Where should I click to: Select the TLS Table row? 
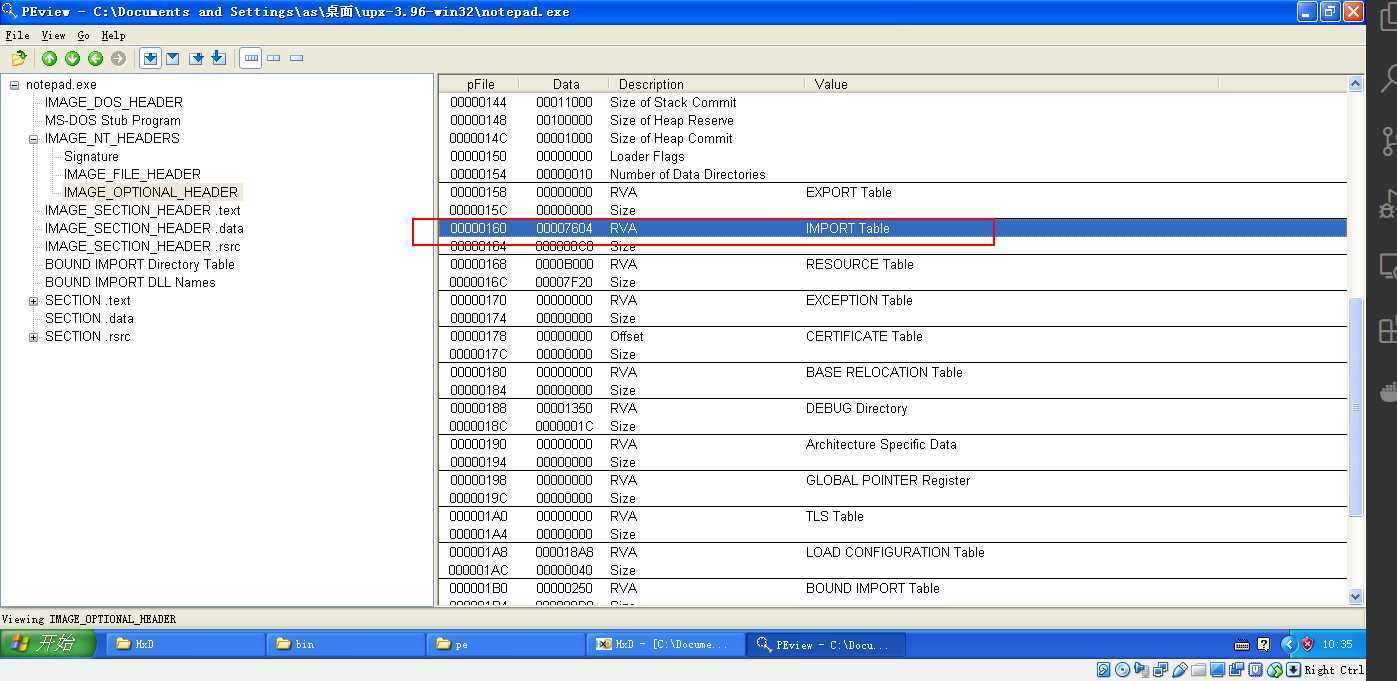click(893, 516)
